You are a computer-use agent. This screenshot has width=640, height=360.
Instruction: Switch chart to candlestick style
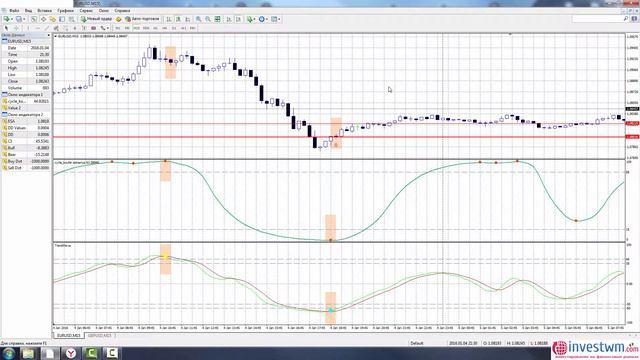(178, 19)
